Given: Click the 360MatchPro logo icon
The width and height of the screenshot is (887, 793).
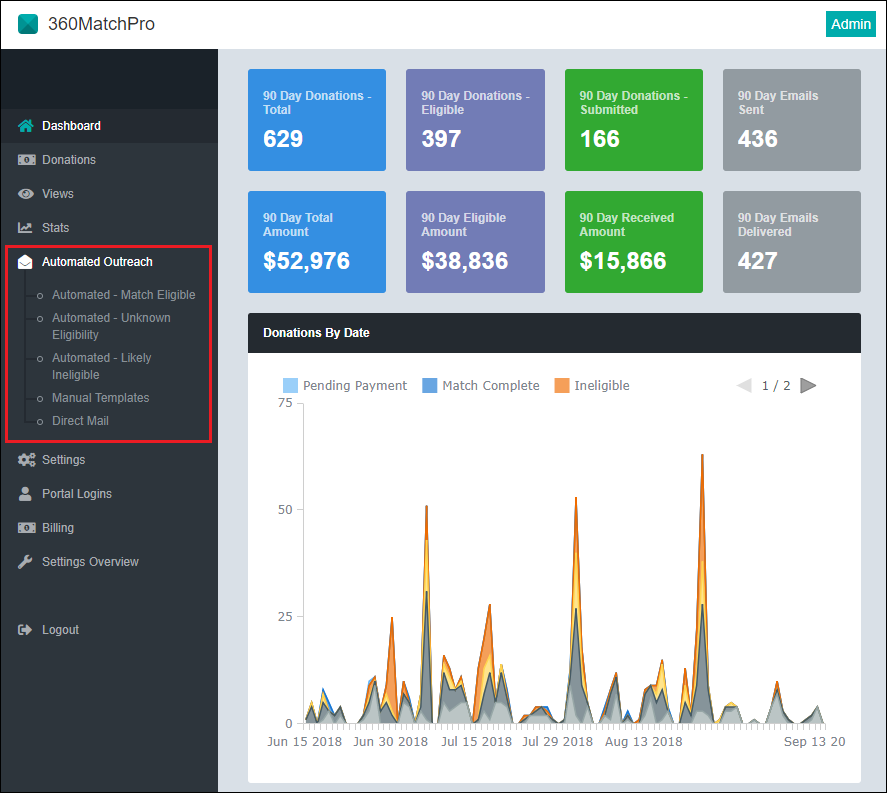Looking at the screenshot, I should 28,24.
